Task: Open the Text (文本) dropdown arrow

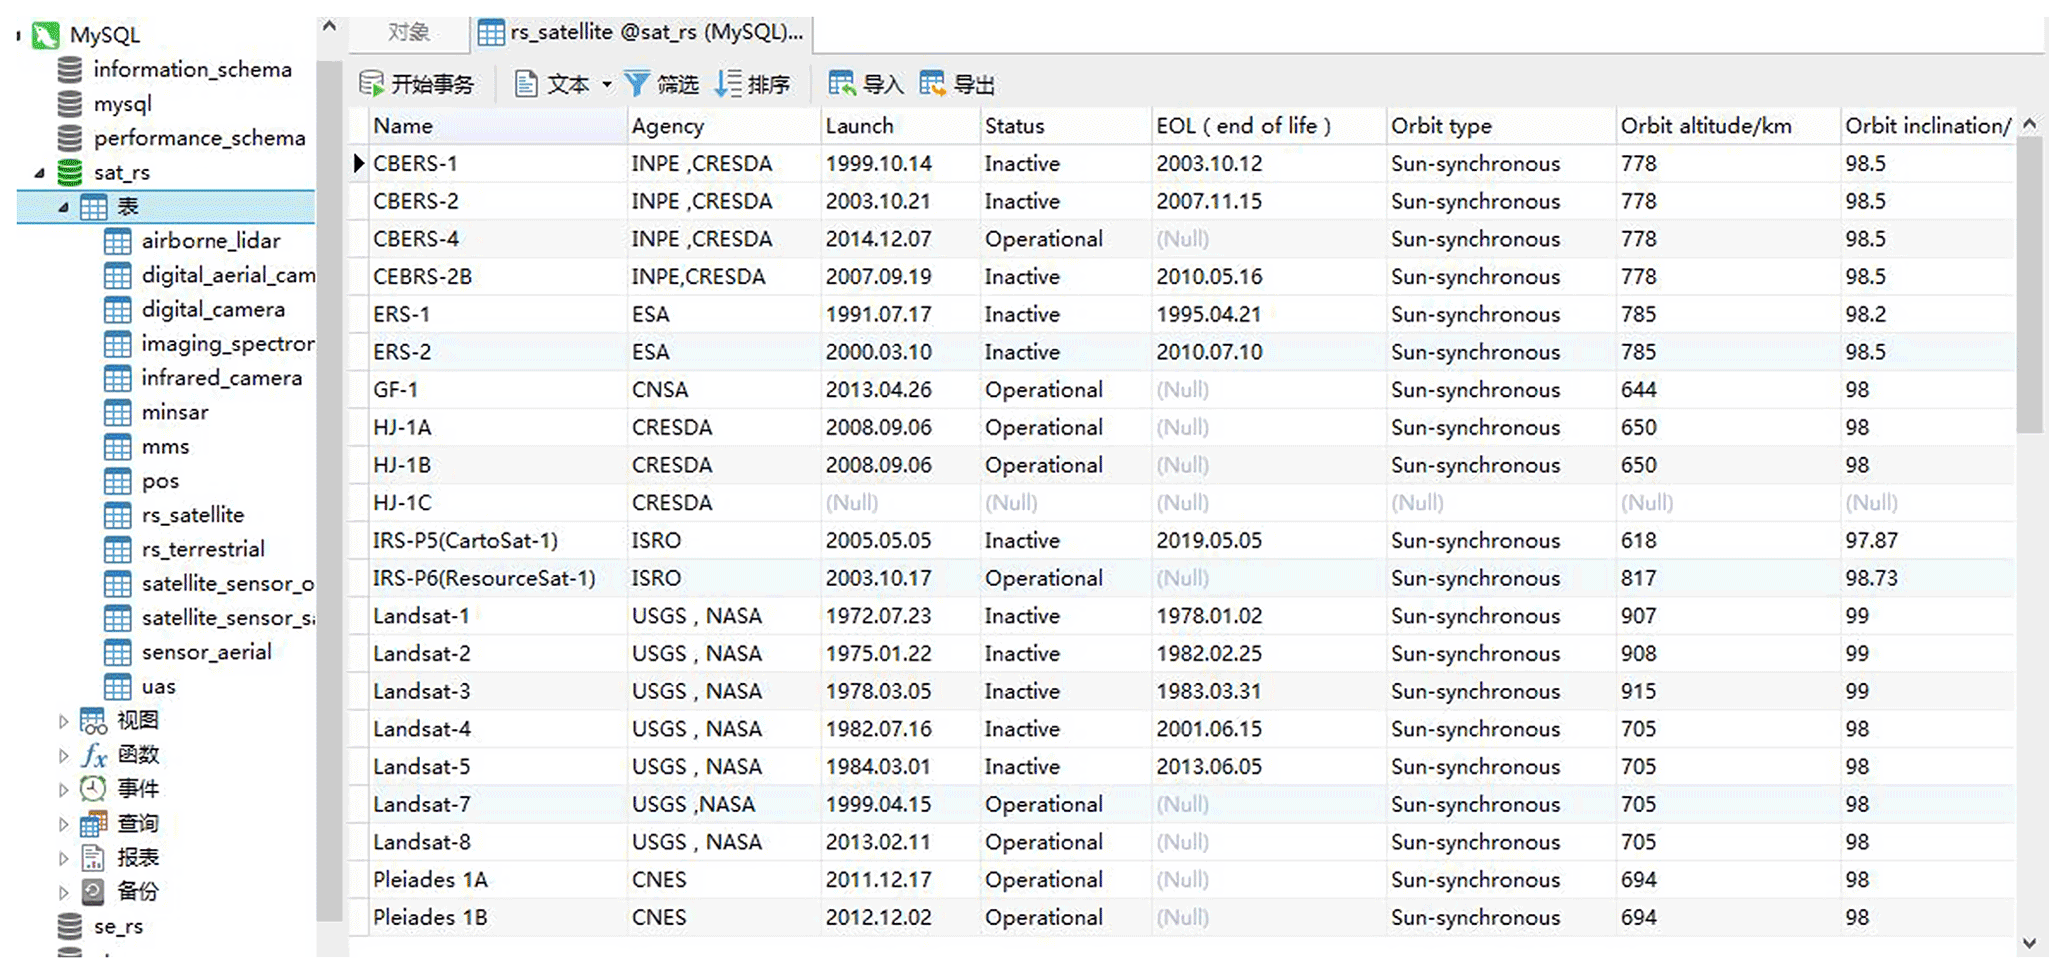Action: coord(606,85)
